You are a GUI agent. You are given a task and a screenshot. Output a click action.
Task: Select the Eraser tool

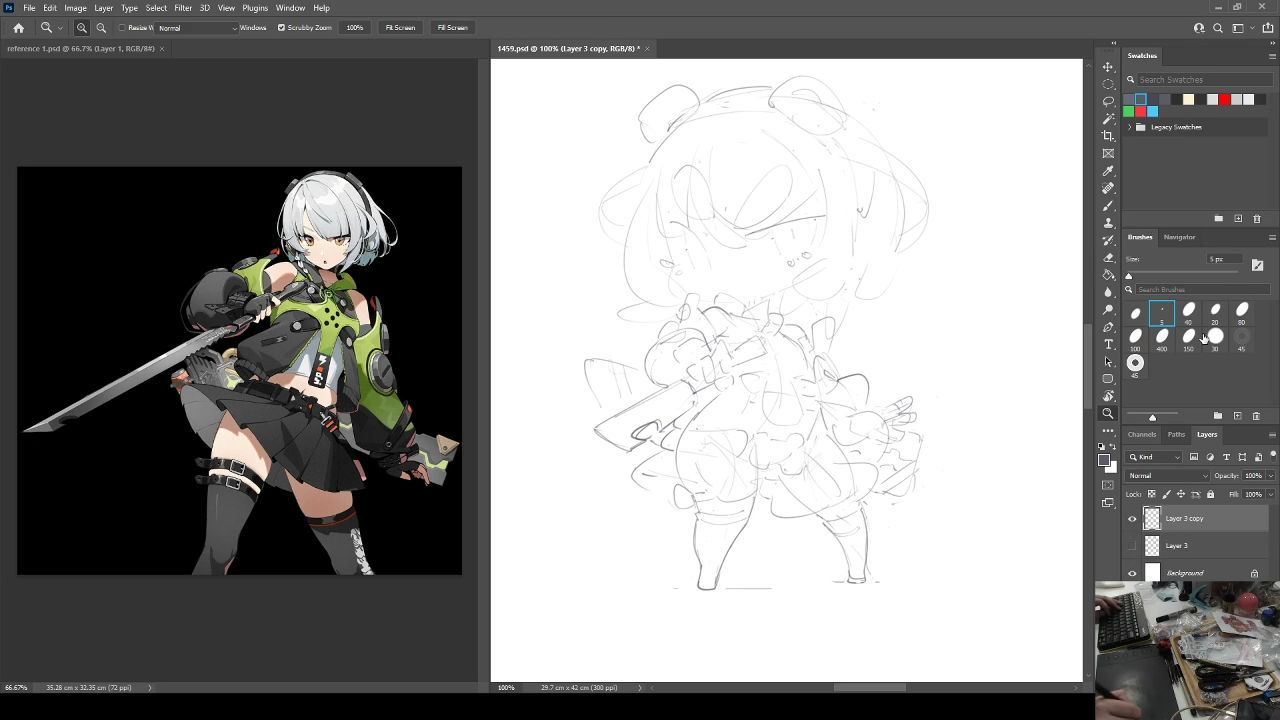pos(1108,257)
